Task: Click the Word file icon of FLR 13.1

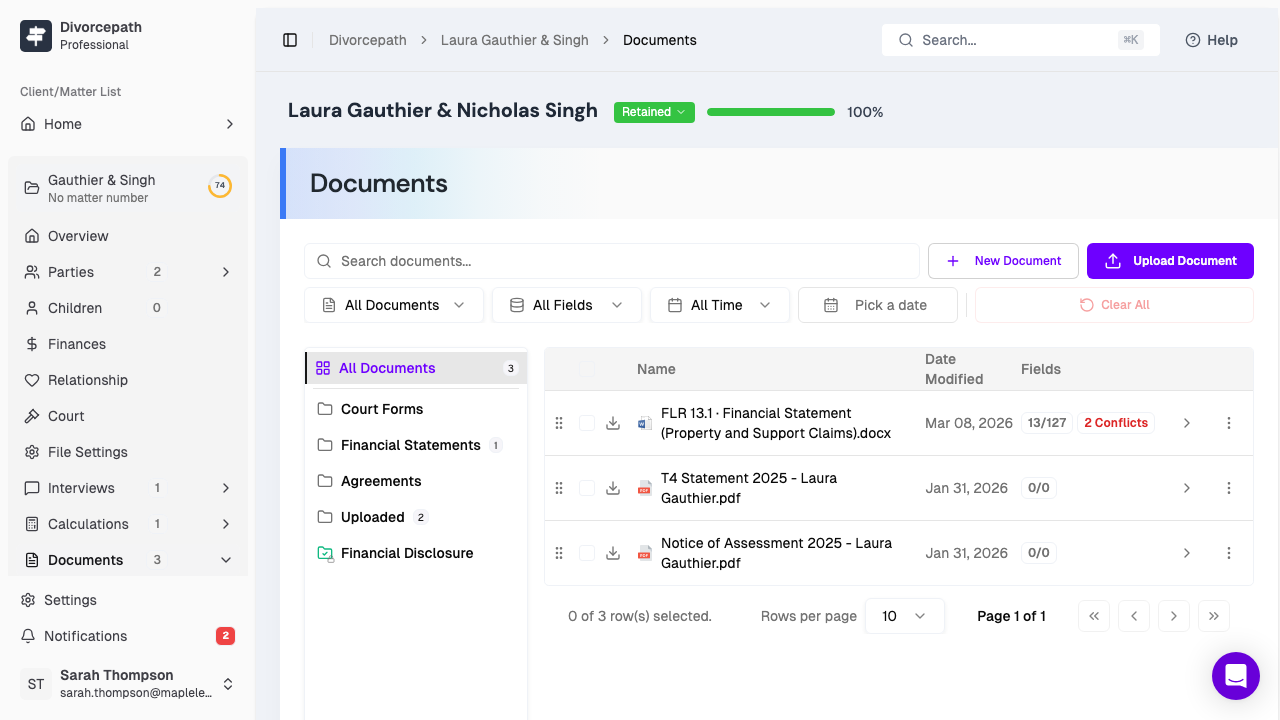Action: [644, 423]
